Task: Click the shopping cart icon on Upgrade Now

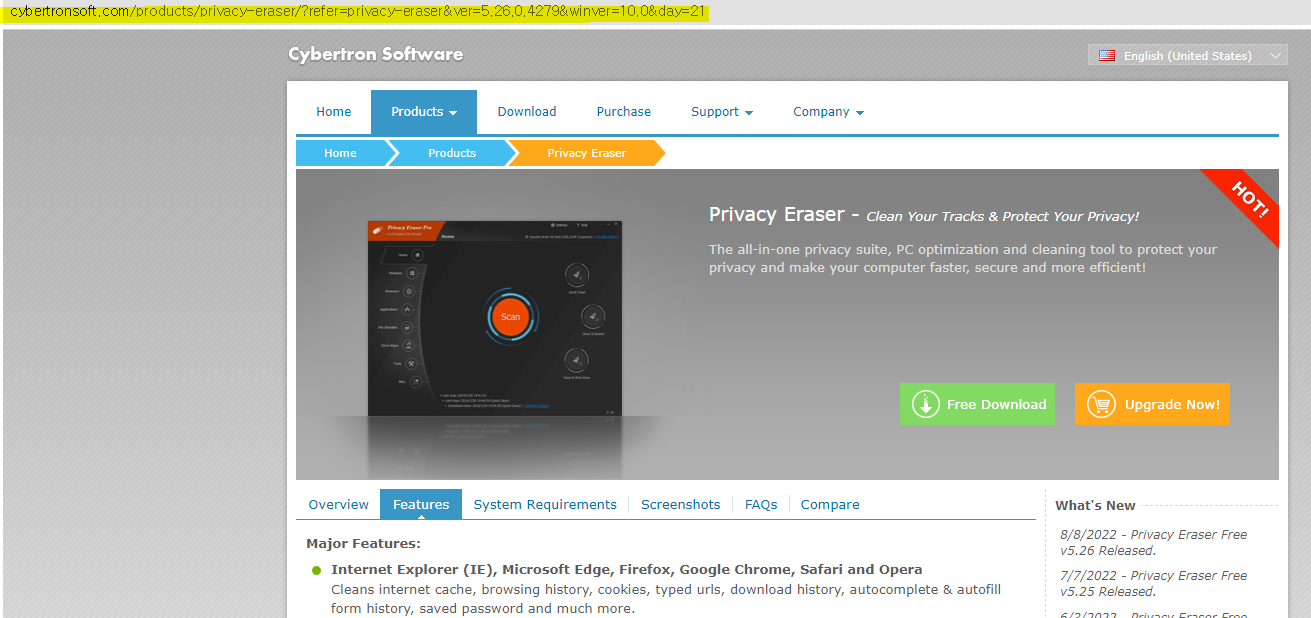Action: (x=1101, y=404)
